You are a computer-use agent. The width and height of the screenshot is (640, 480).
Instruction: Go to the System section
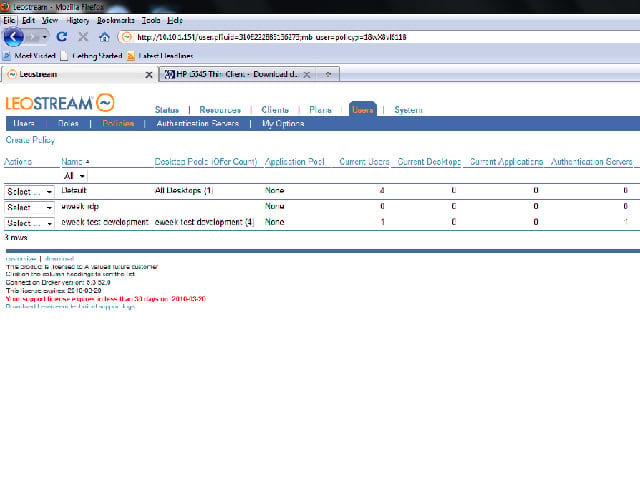click(408, 110)
